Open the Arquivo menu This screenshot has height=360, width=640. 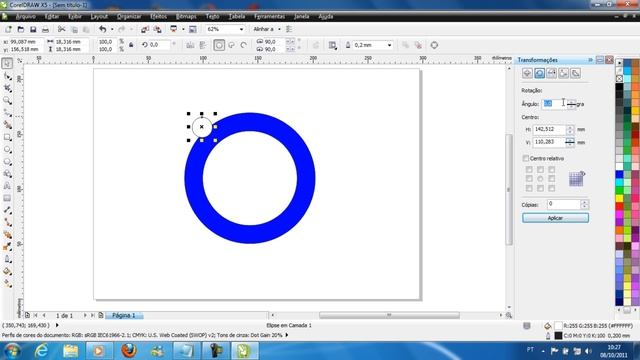tap(26, 17)
